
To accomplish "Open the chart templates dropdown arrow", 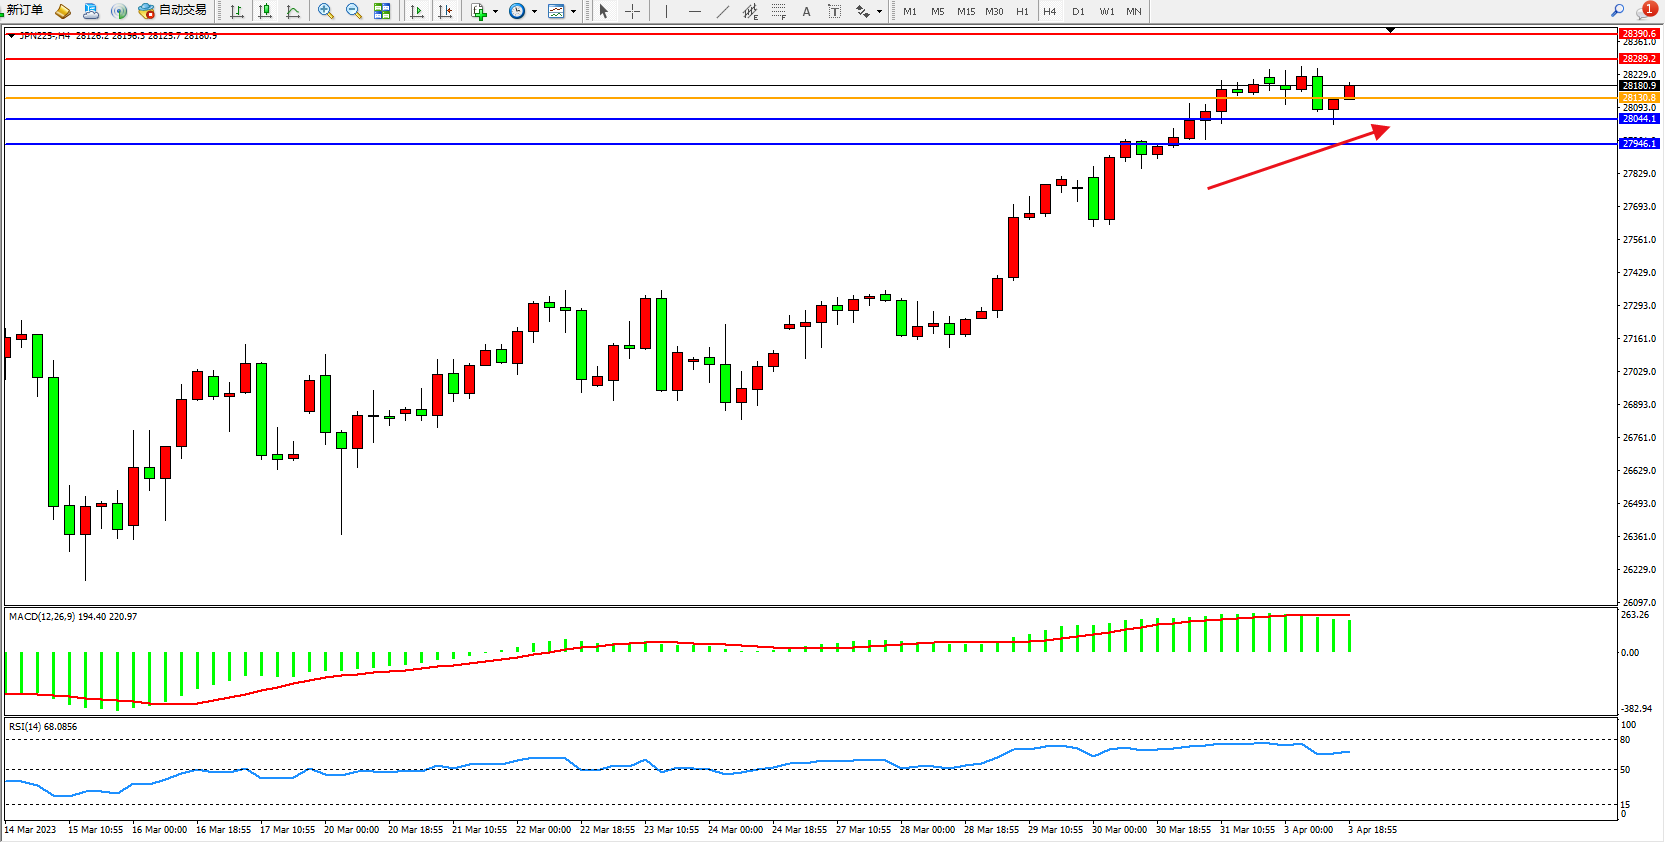I will [573, 12].
